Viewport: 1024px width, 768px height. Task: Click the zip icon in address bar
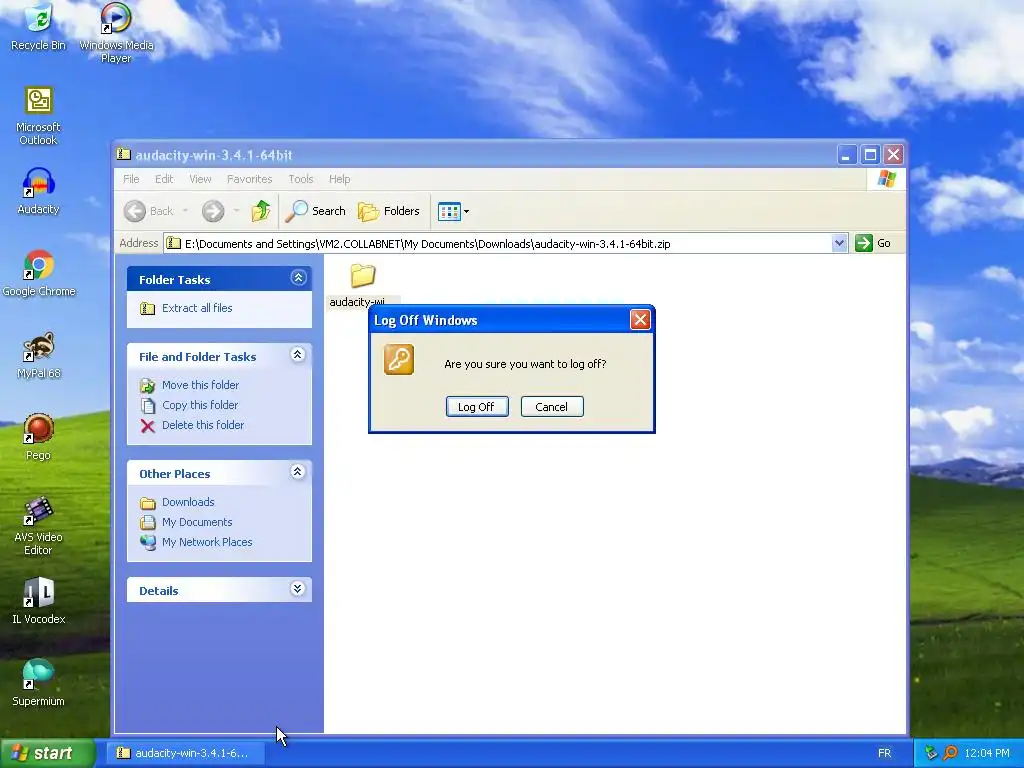click(173, 244)
